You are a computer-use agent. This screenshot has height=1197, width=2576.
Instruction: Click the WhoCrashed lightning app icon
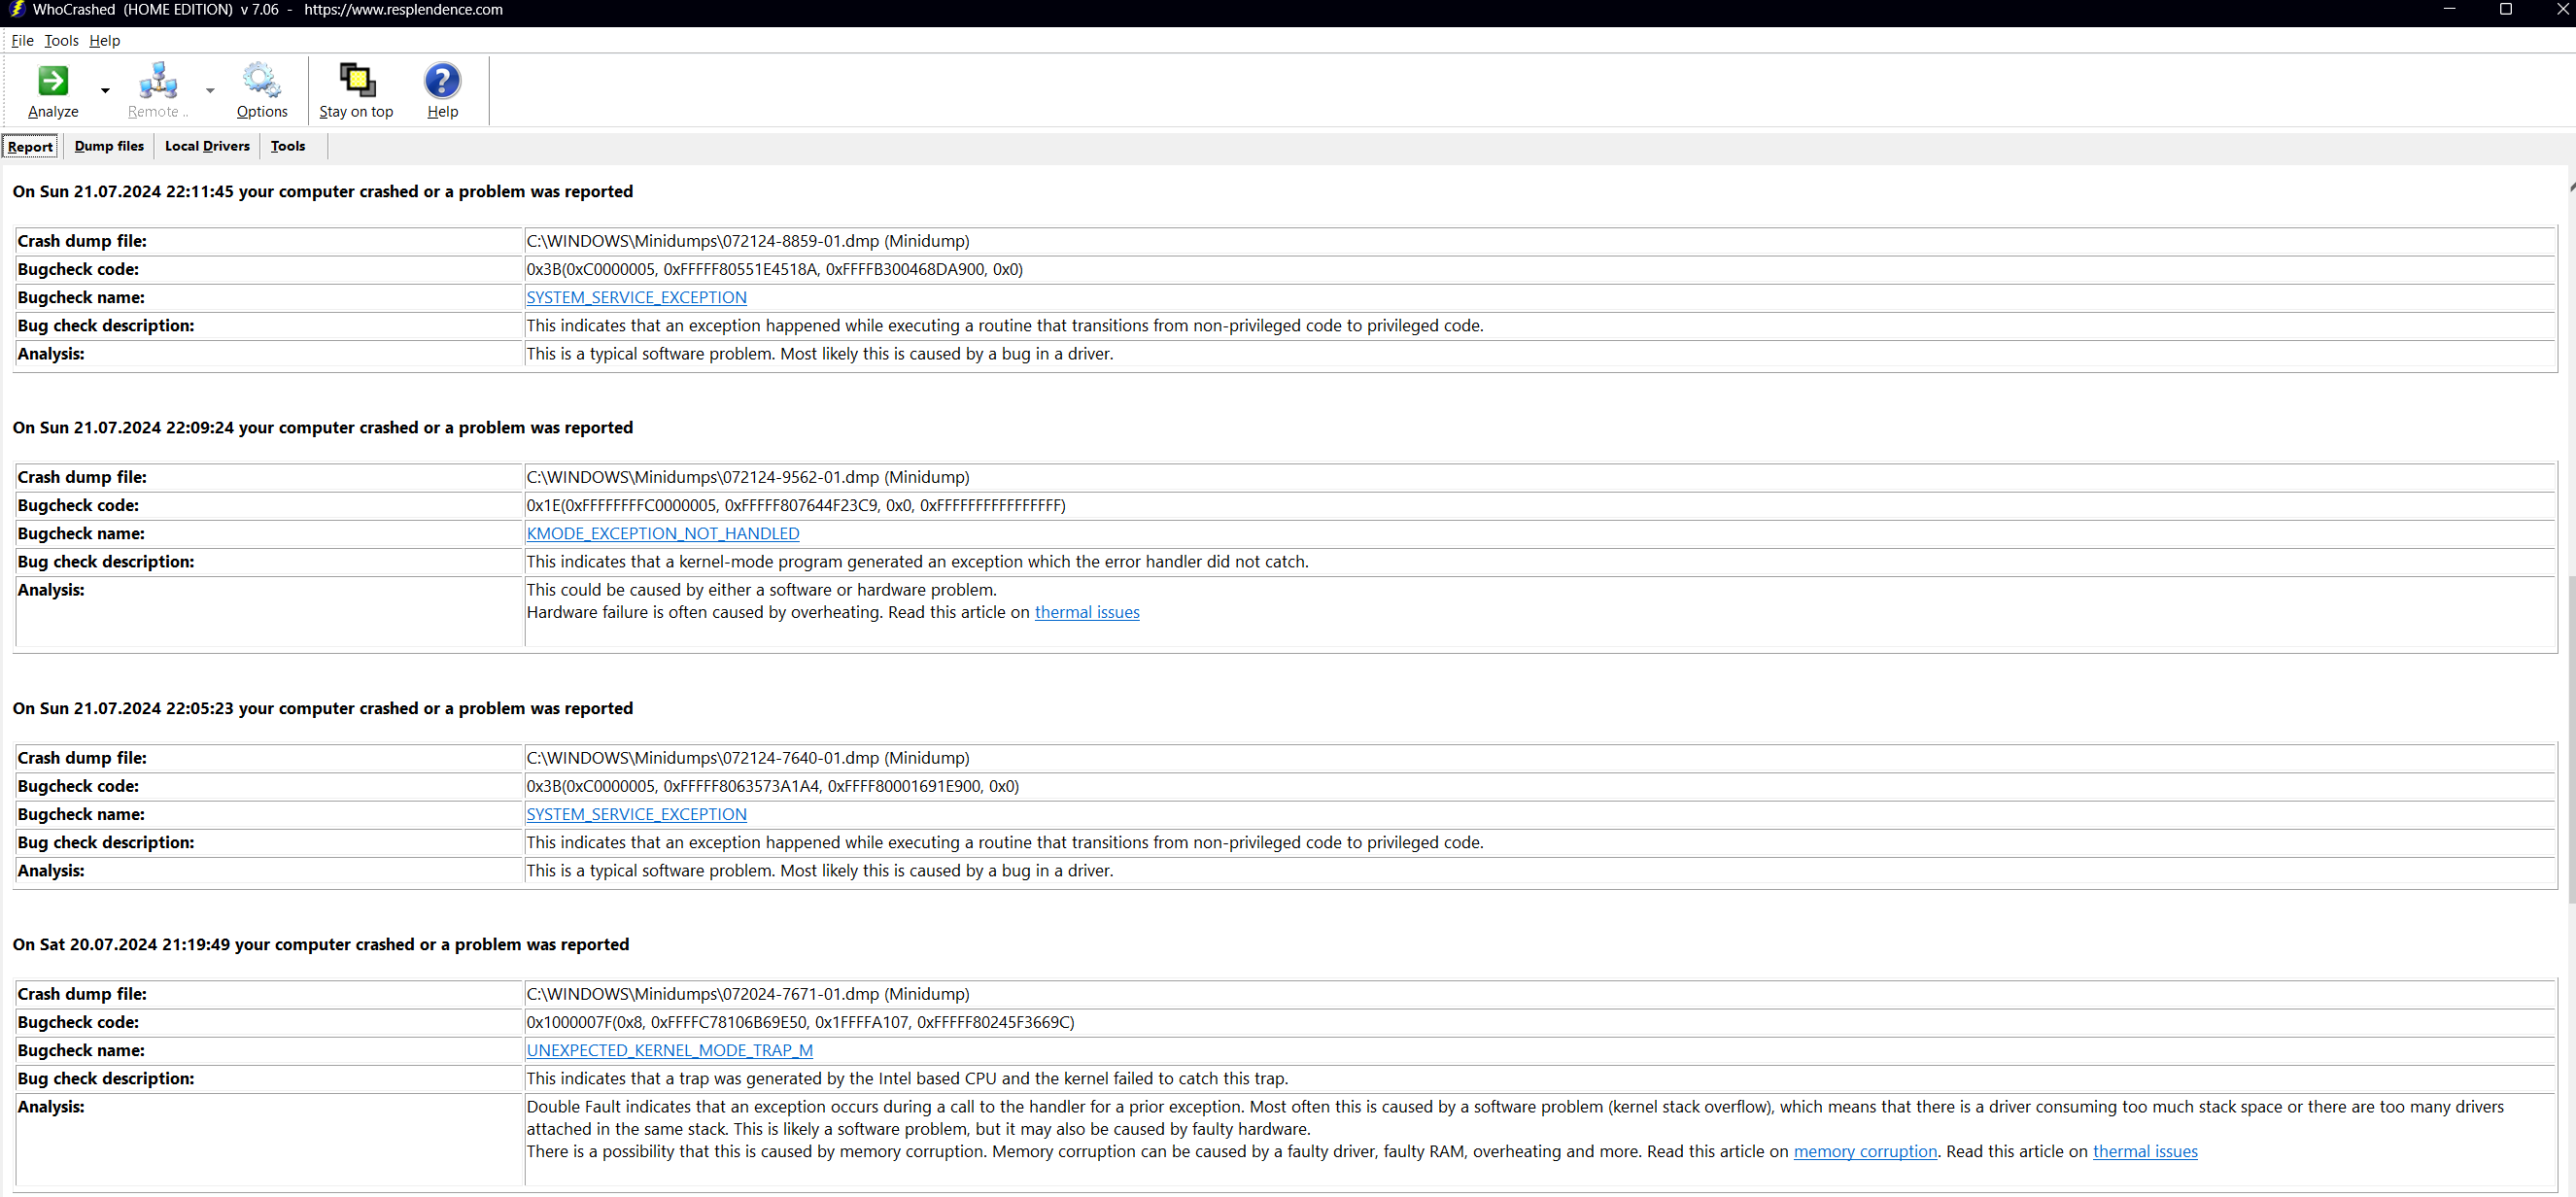click(x=16, y=10)
